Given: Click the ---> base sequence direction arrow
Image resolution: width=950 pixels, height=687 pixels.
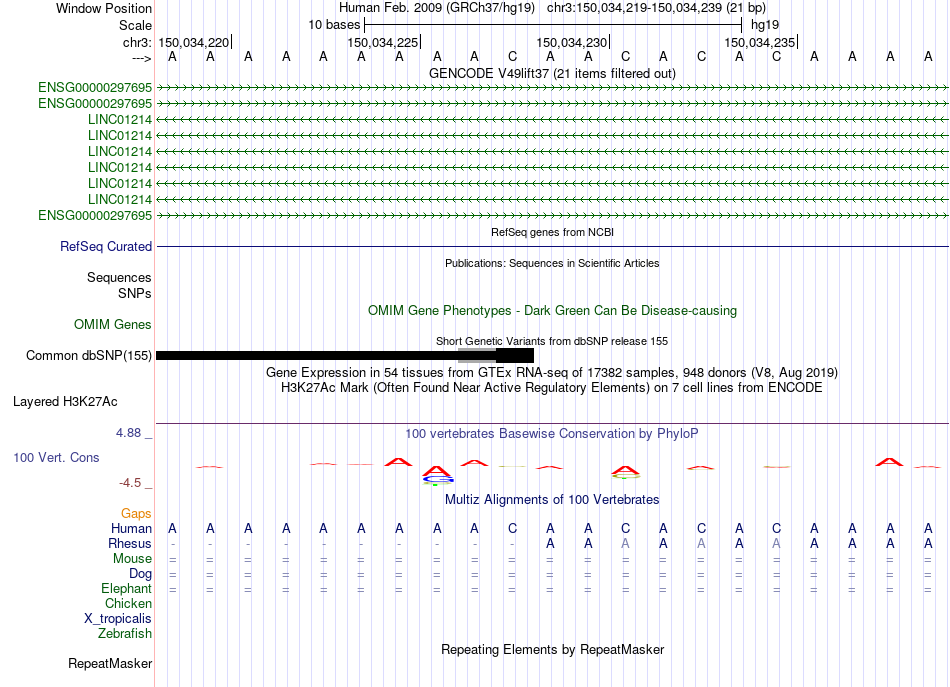Looking at the screenshot, I should click(x=142, y=58).
